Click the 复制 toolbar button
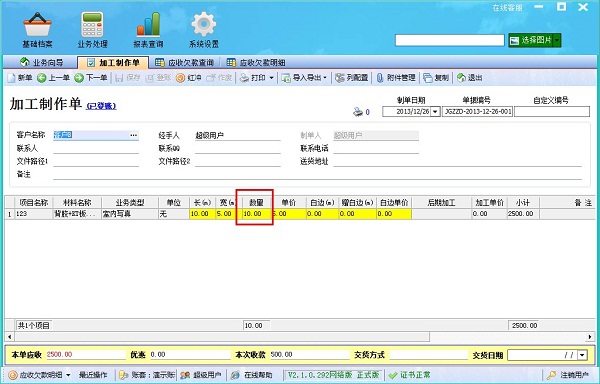Screen dimensions: 600x384 [436, 78]
